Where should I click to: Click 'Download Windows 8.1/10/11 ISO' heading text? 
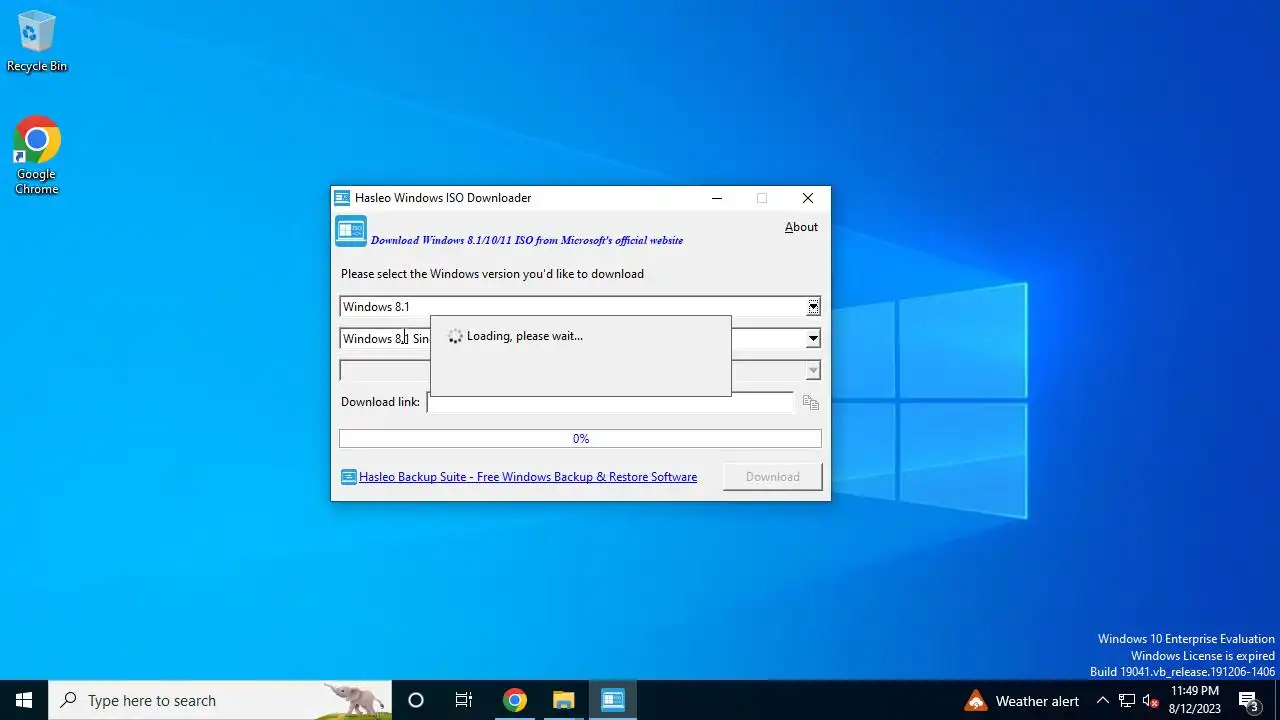527,240
